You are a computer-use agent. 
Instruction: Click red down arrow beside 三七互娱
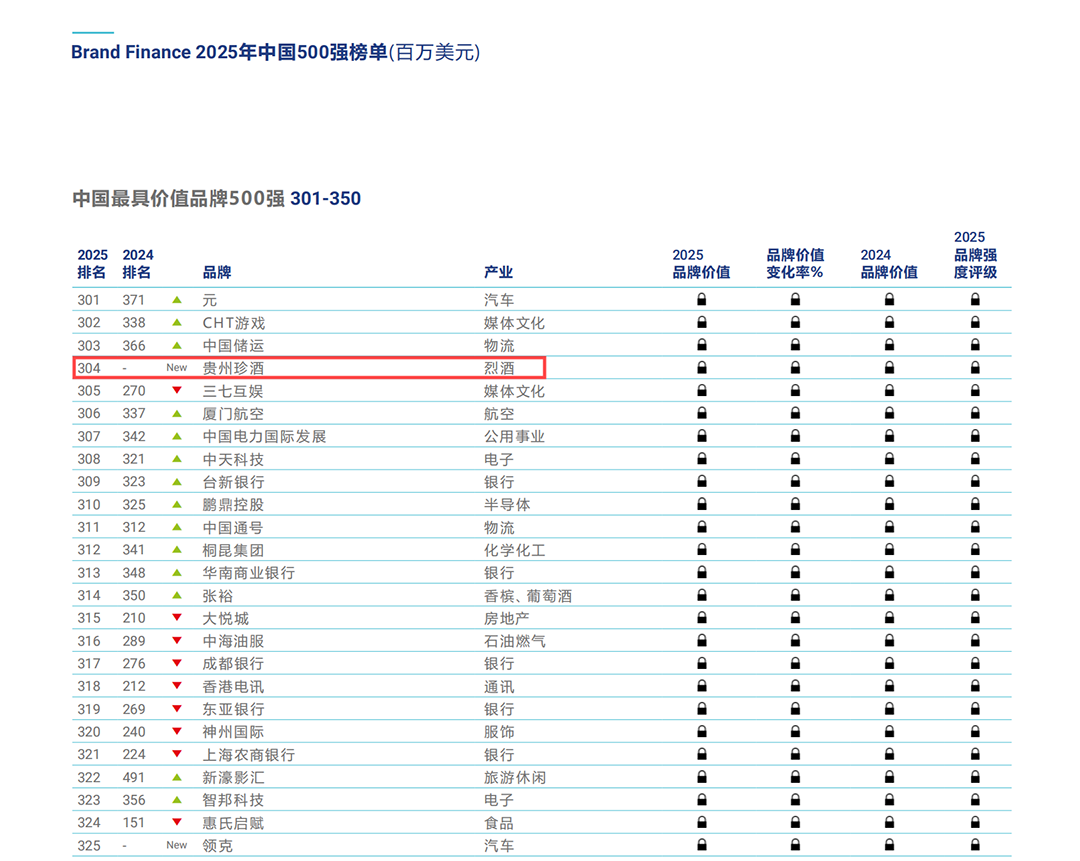pyautogui.click(x=177, y=391)
